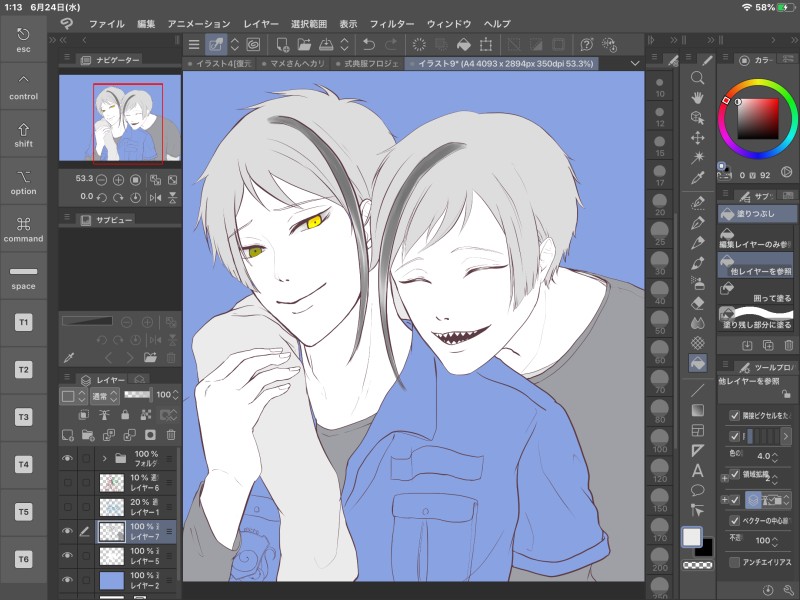Screen dimensions: 800x600
Task: Select 塗り残し部分に塗る sub tool
Action: tap(756, 318)
